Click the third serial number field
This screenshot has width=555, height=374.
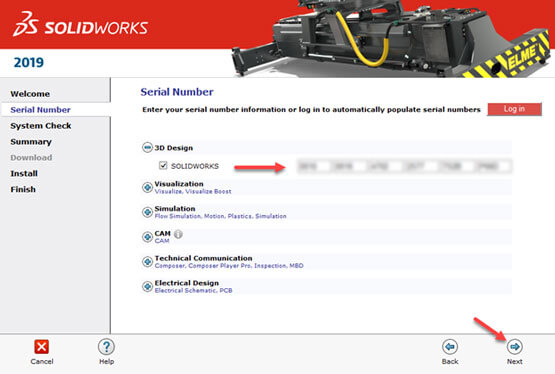pos(385,166)
